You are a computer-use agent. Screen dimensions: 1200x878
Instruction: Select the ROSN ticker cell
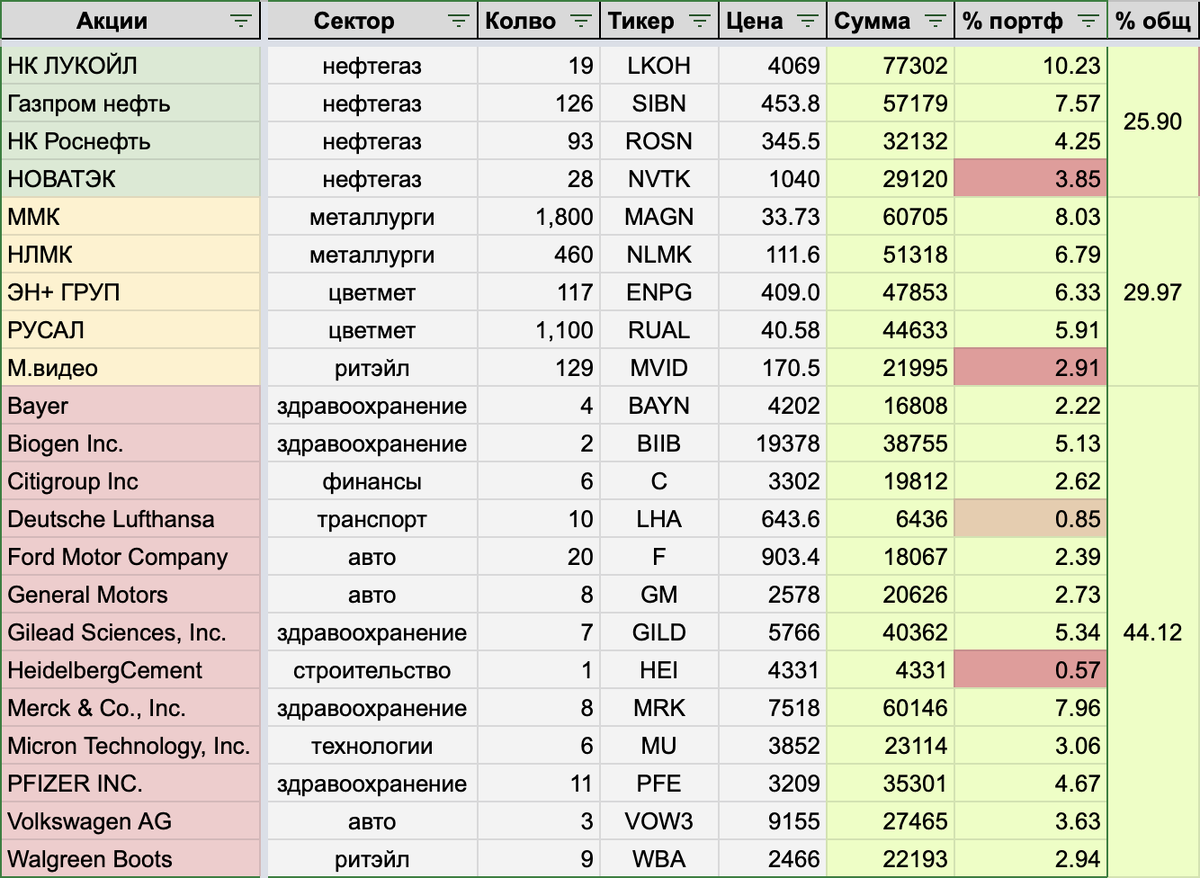click(659, 142)
